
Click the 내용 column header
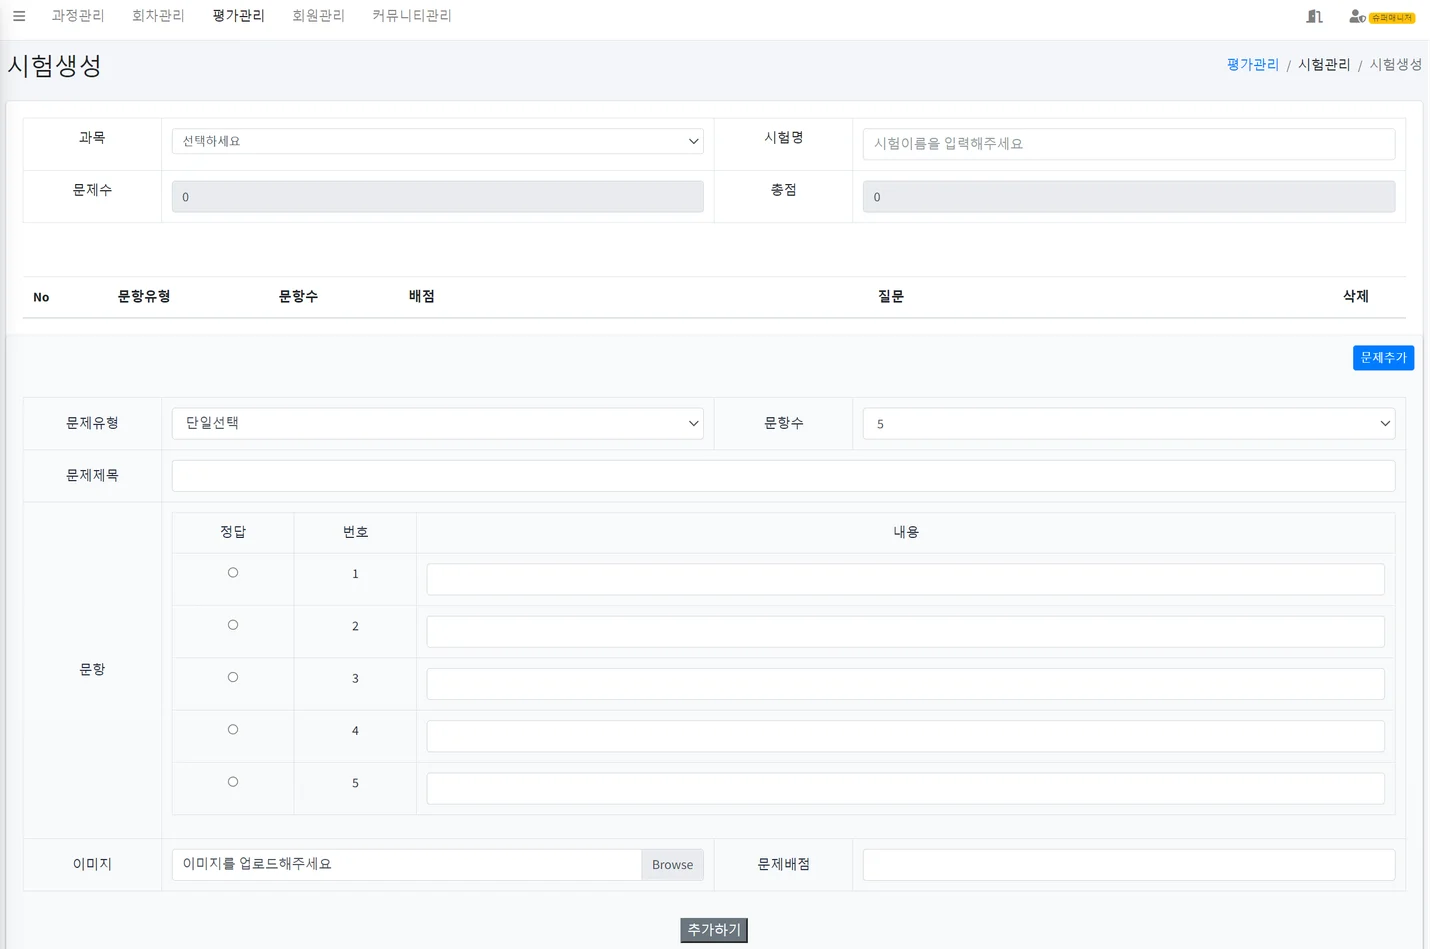[x=905, y=532]
